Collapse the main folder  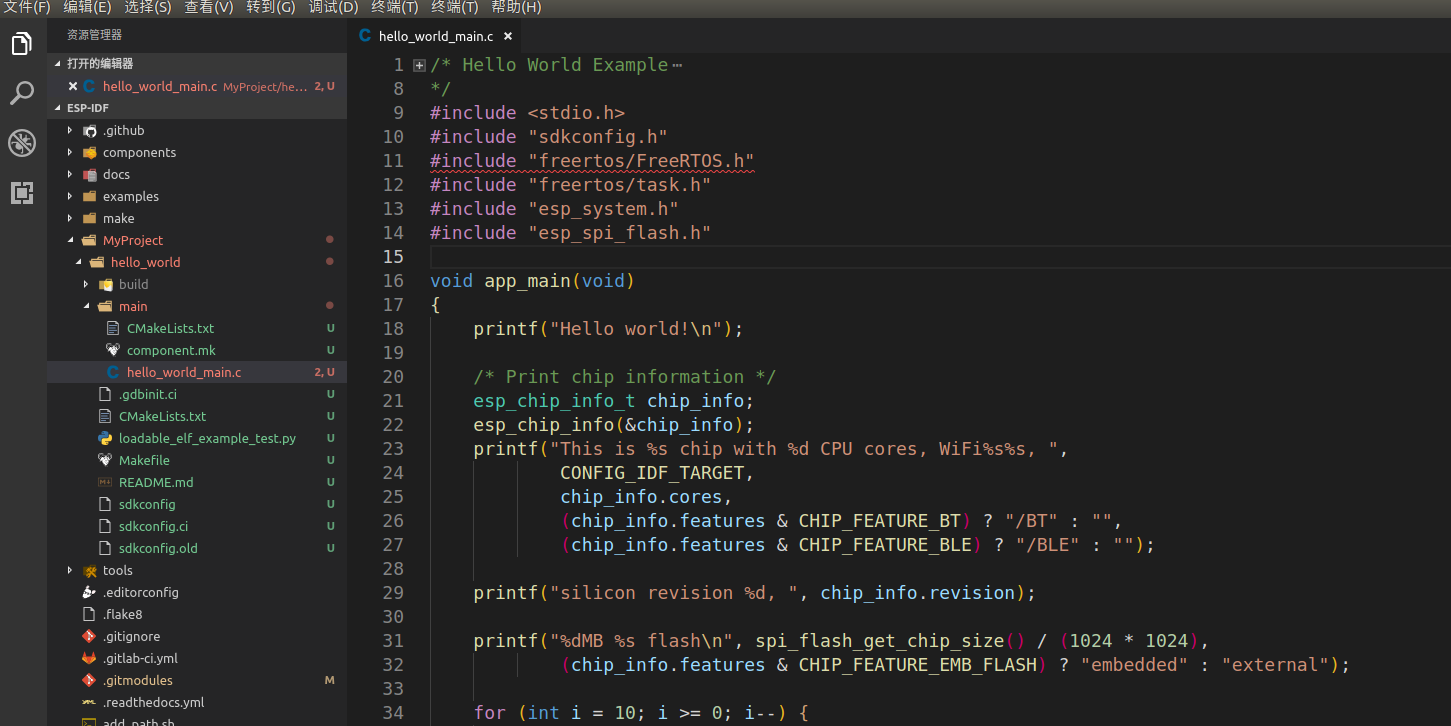86,307
